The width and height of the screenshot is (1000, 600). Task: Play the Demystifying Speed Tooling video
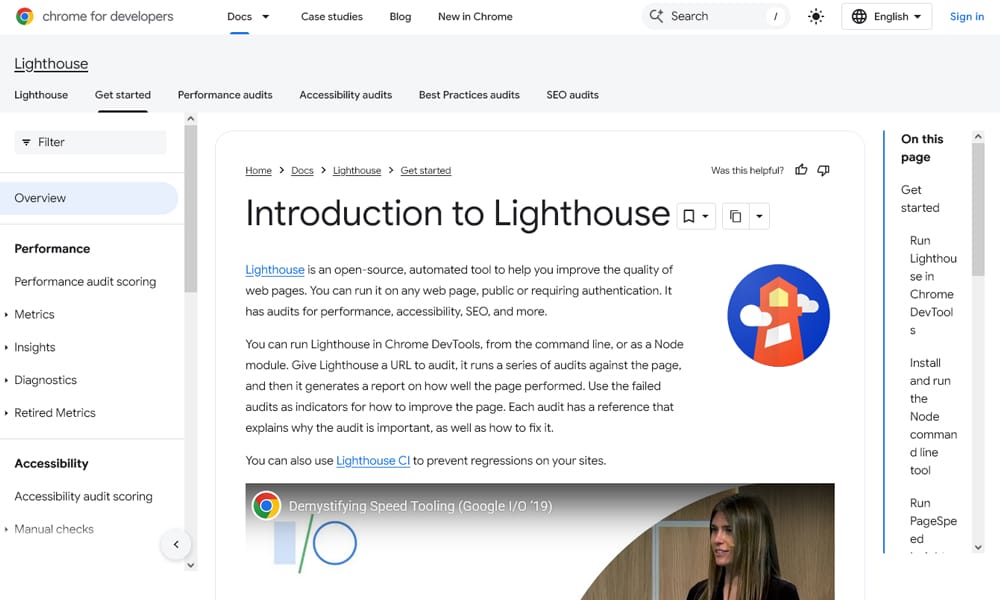[x=540, y=560]
